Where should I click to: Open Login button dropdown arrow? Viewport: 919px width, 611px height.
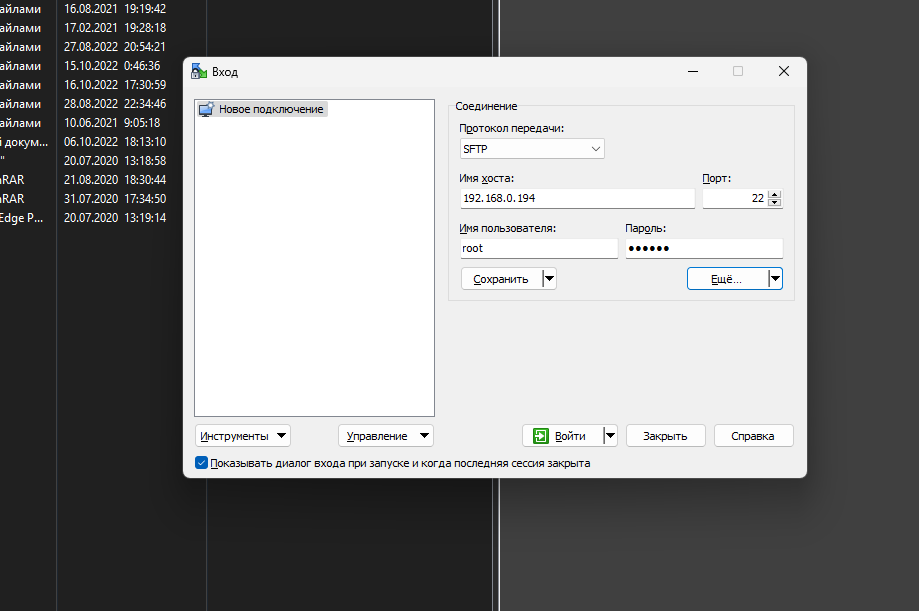point(610,436)
